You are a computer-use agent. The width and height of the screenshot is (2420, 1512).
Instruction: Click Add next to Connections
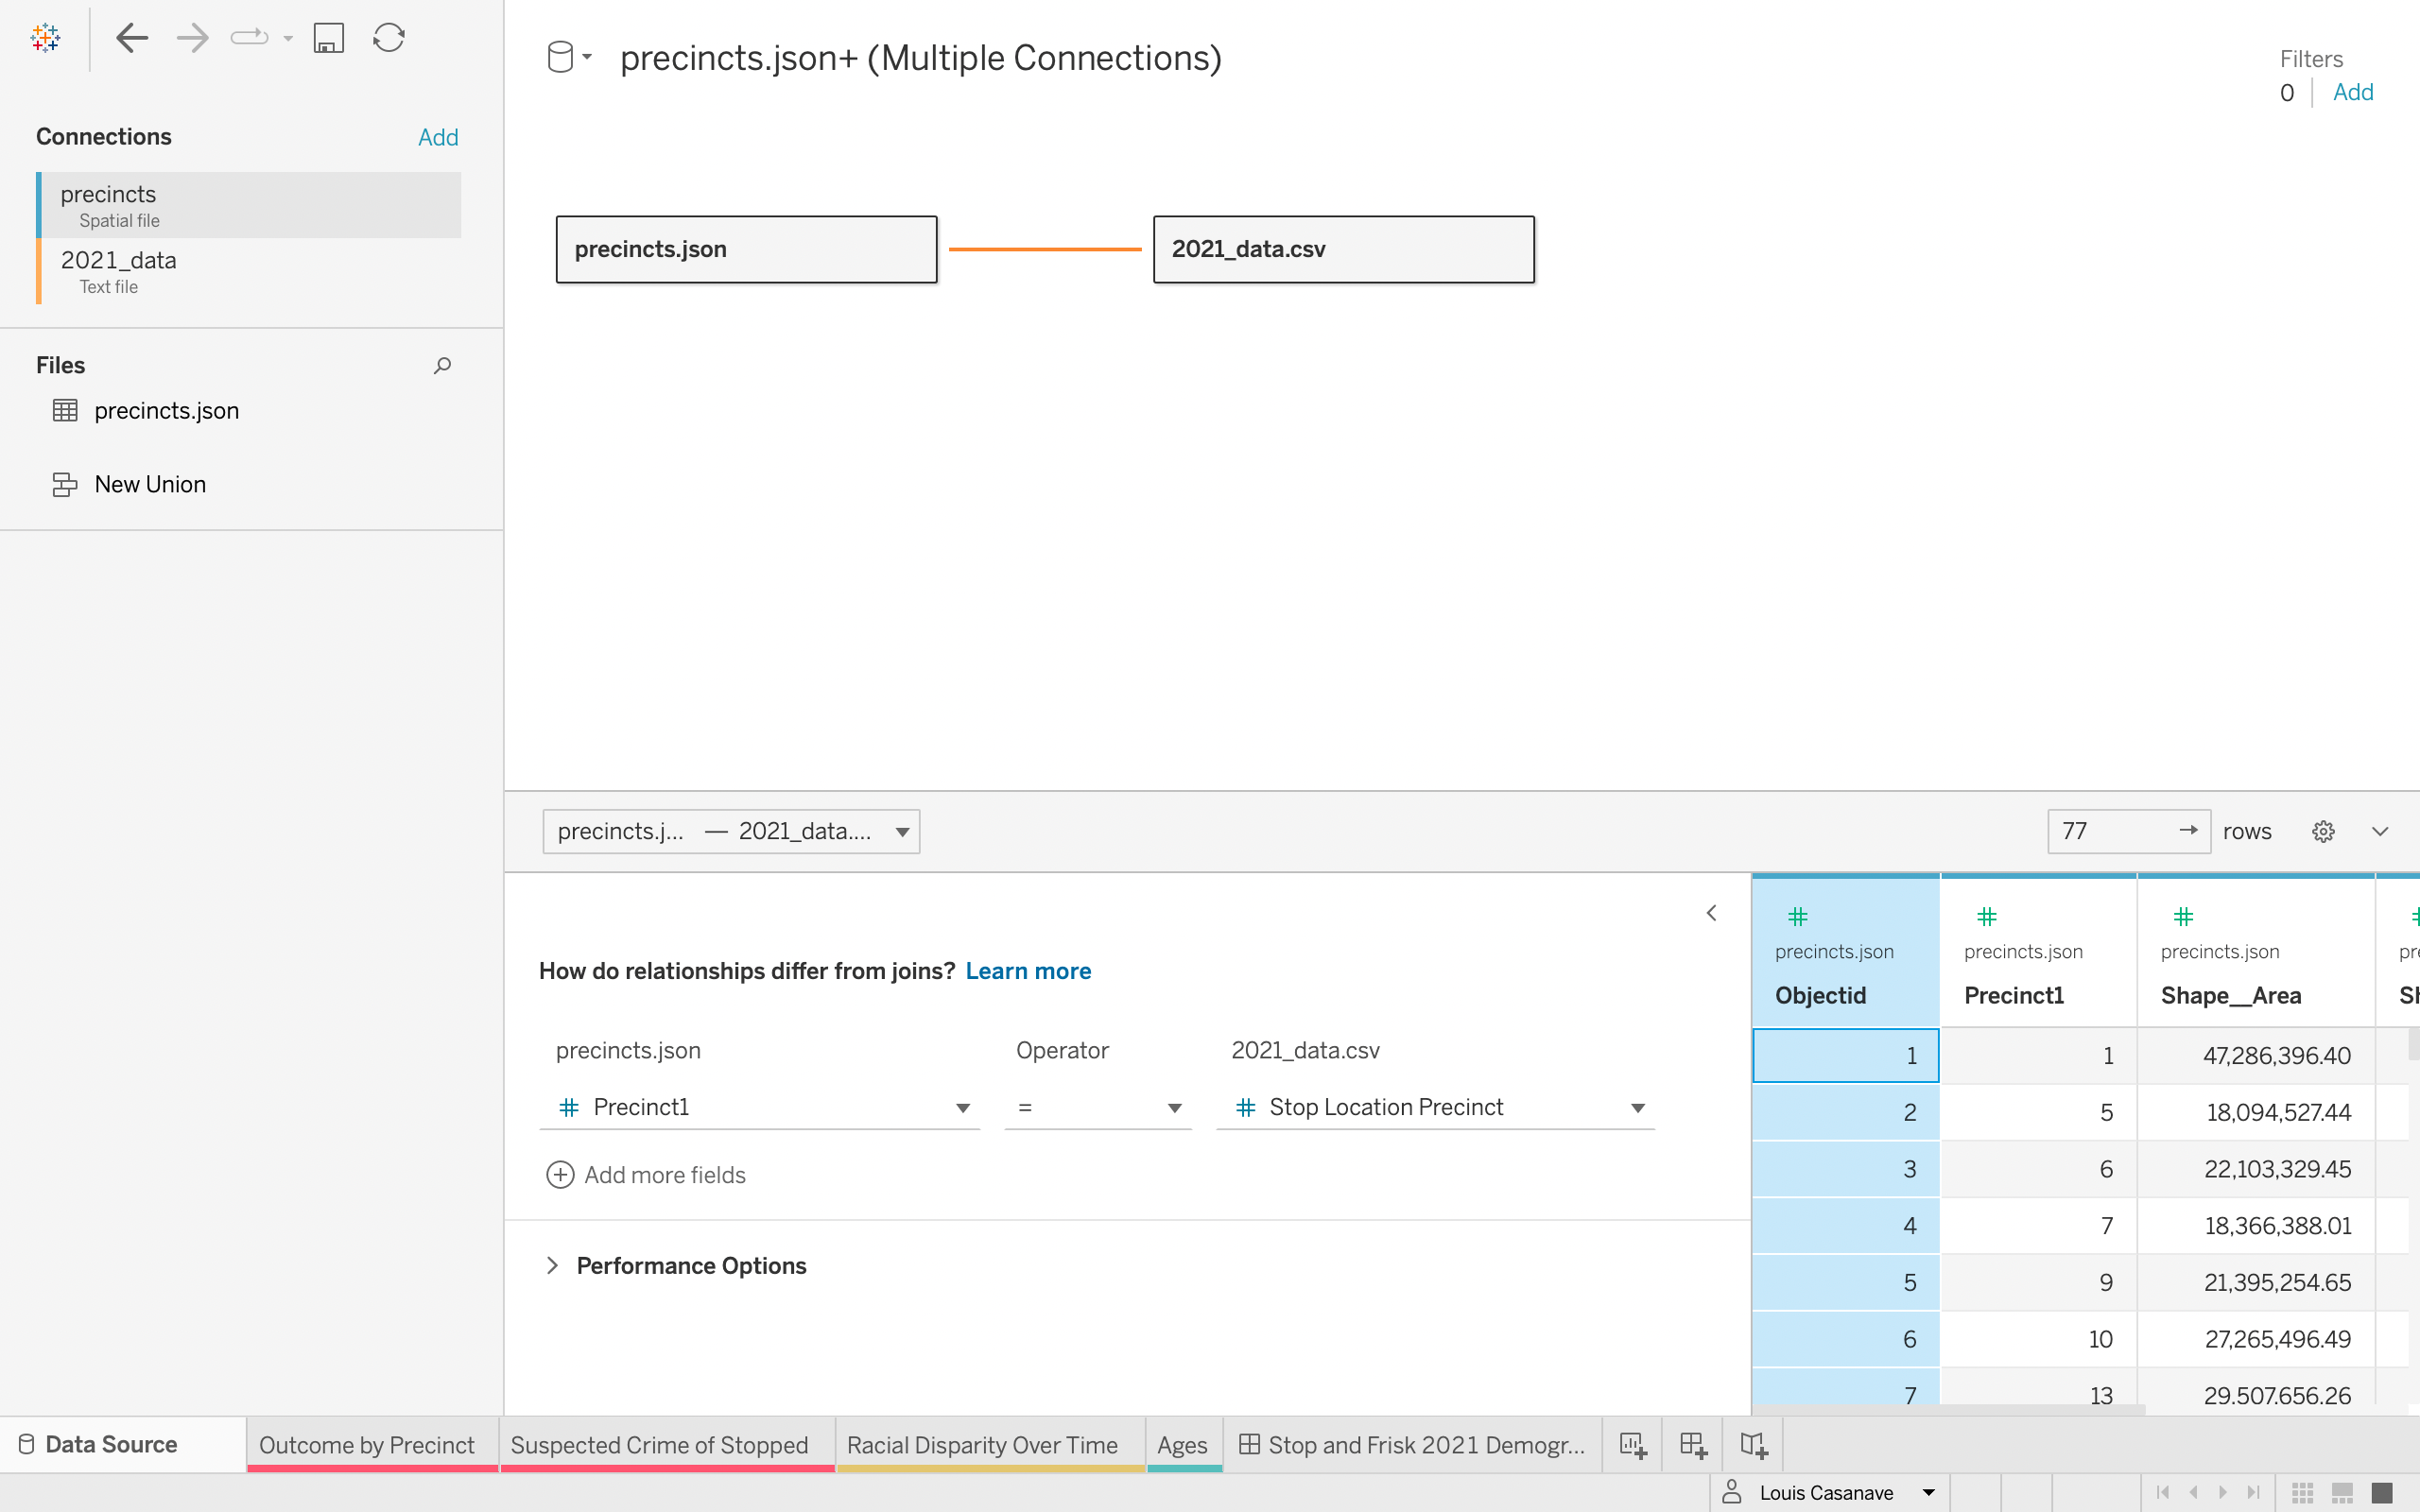[x=438, y=137]
